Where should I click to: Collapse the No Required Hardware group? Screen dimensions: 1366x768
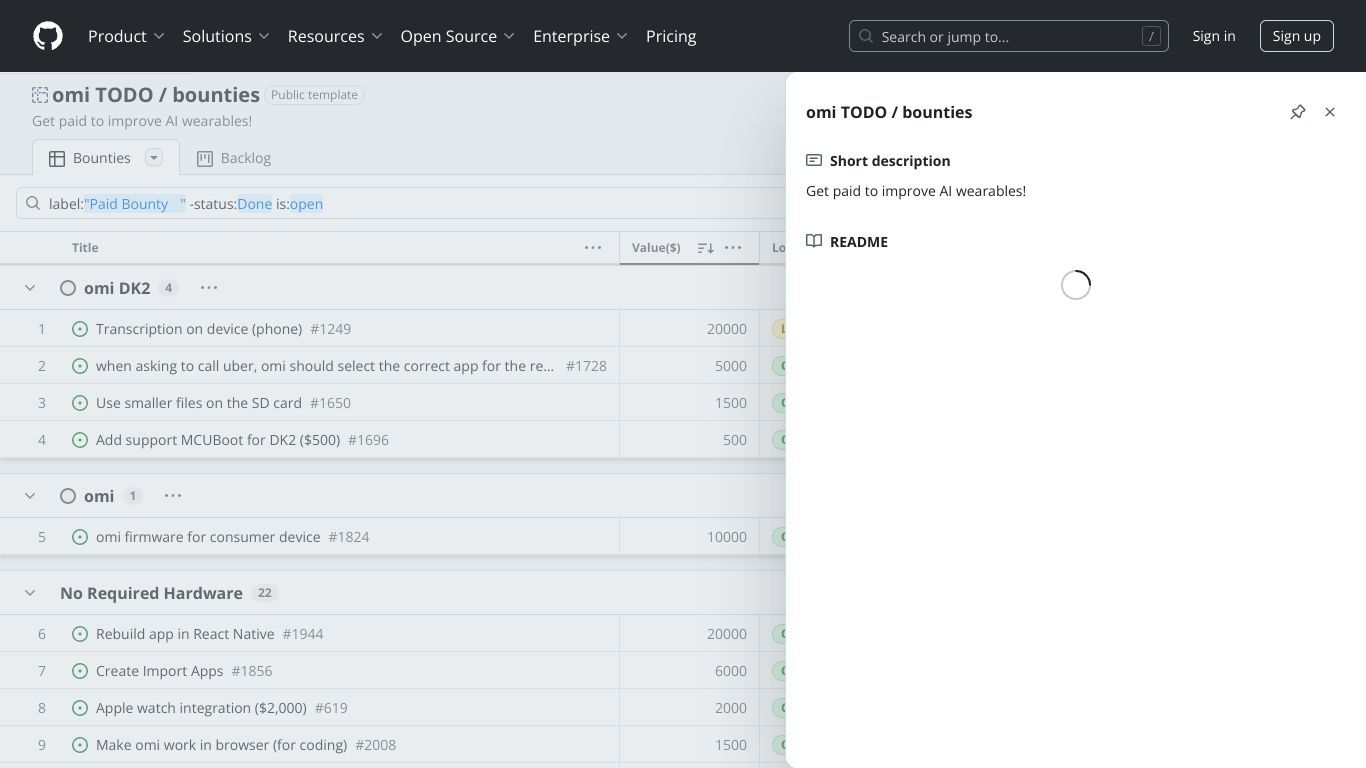point(30,593)
